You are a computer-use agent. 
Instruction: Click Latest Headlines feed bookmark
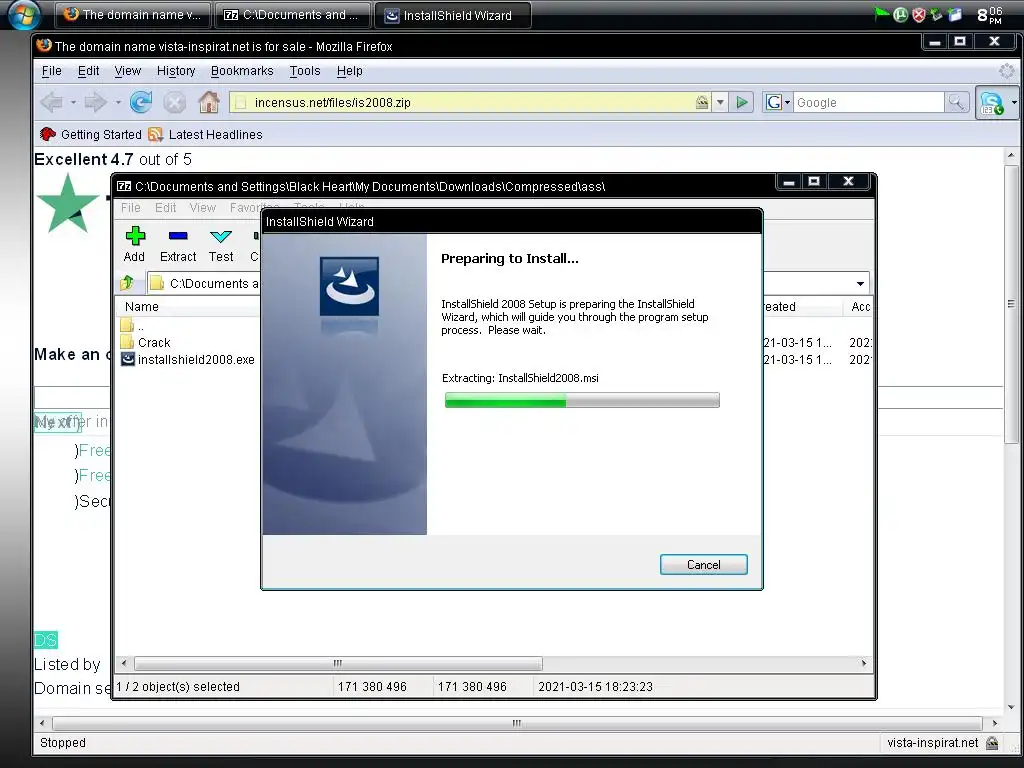coord(206,135)
